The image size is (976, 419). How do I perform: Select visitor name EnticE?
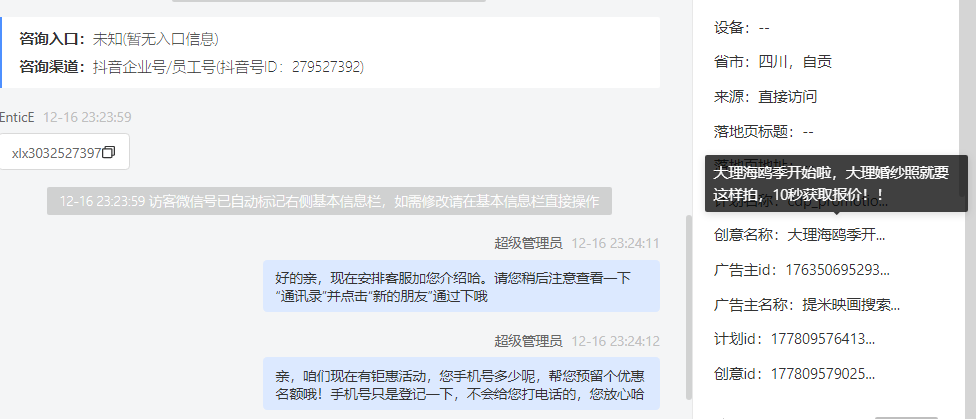point(17,117)
